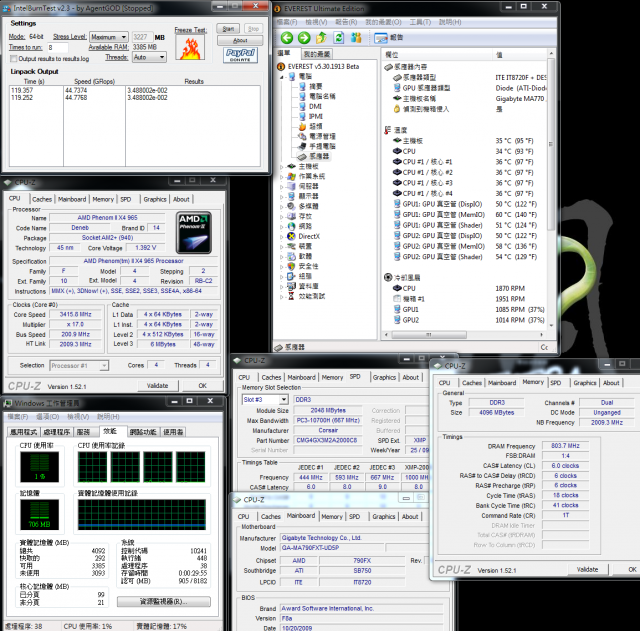640x631 pixels.
Task: Click the Core Speed value 3415.8 MHz
Action: 76,314
